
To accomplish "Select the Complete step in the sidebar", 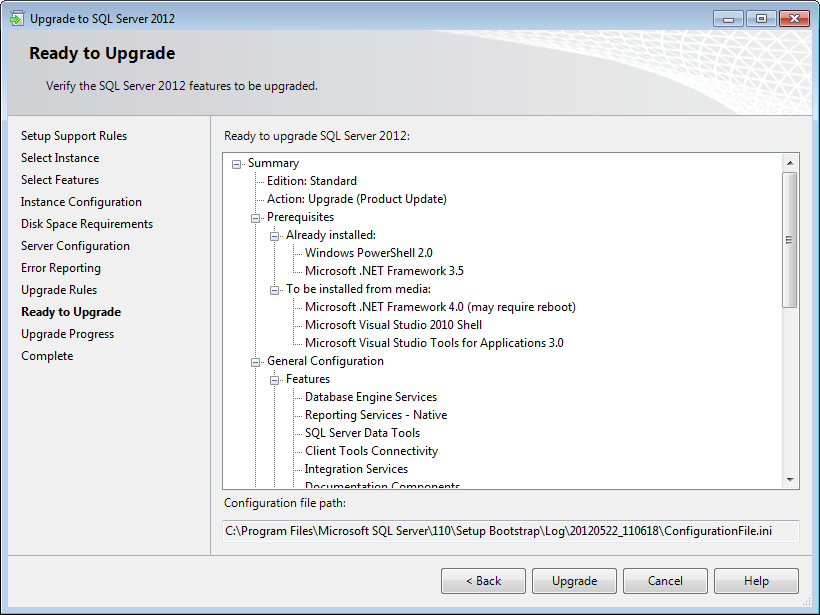I will (47, 356).
